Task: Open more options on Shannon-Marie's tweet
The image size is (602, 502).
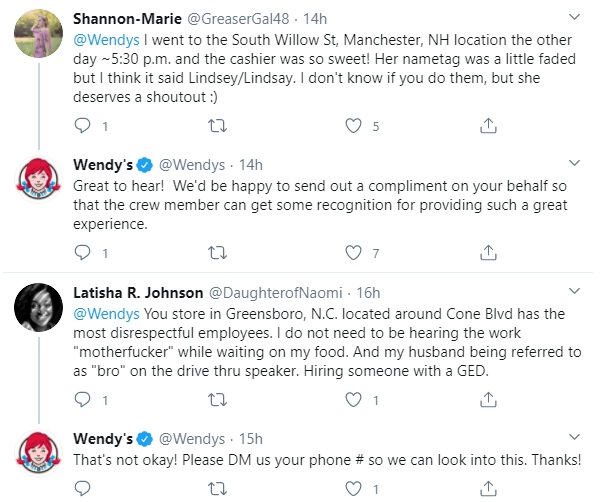Action: click(574, 17)
